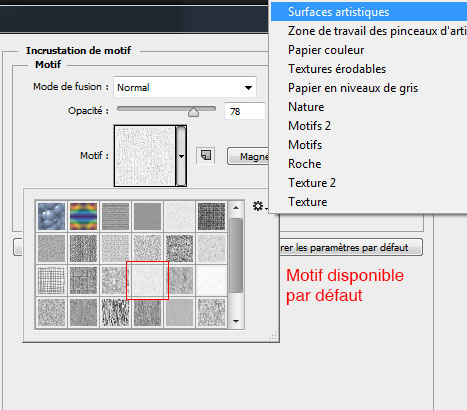Click the paramètres par défaut button
The image size is (467, 410).
click(x=351, y=248)
